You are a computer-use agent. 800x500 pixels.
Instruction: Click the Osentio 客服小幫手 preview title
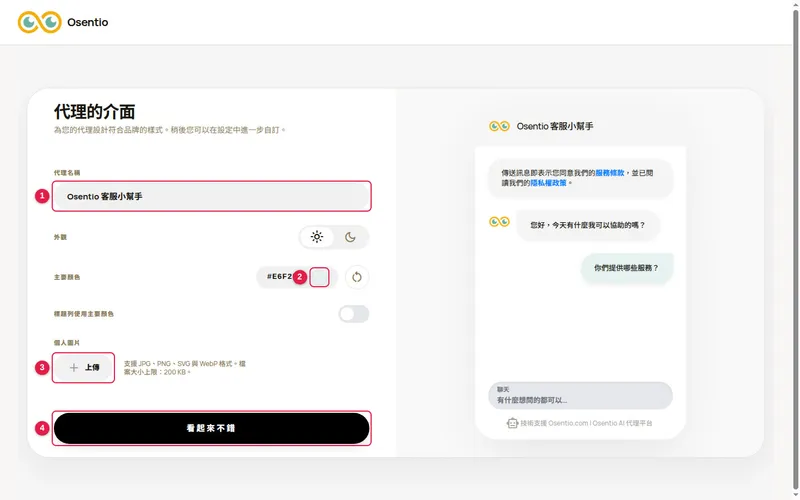point(555,126)
